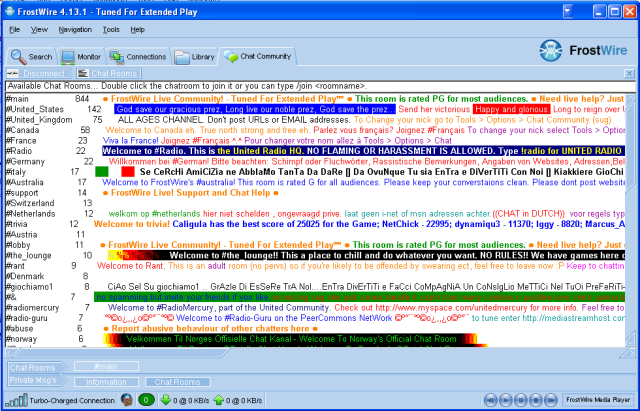This screenshot has height=411, width=640.
Task: Click the vertical scrollbar up arrow
Action: click(x=630, y=98)
